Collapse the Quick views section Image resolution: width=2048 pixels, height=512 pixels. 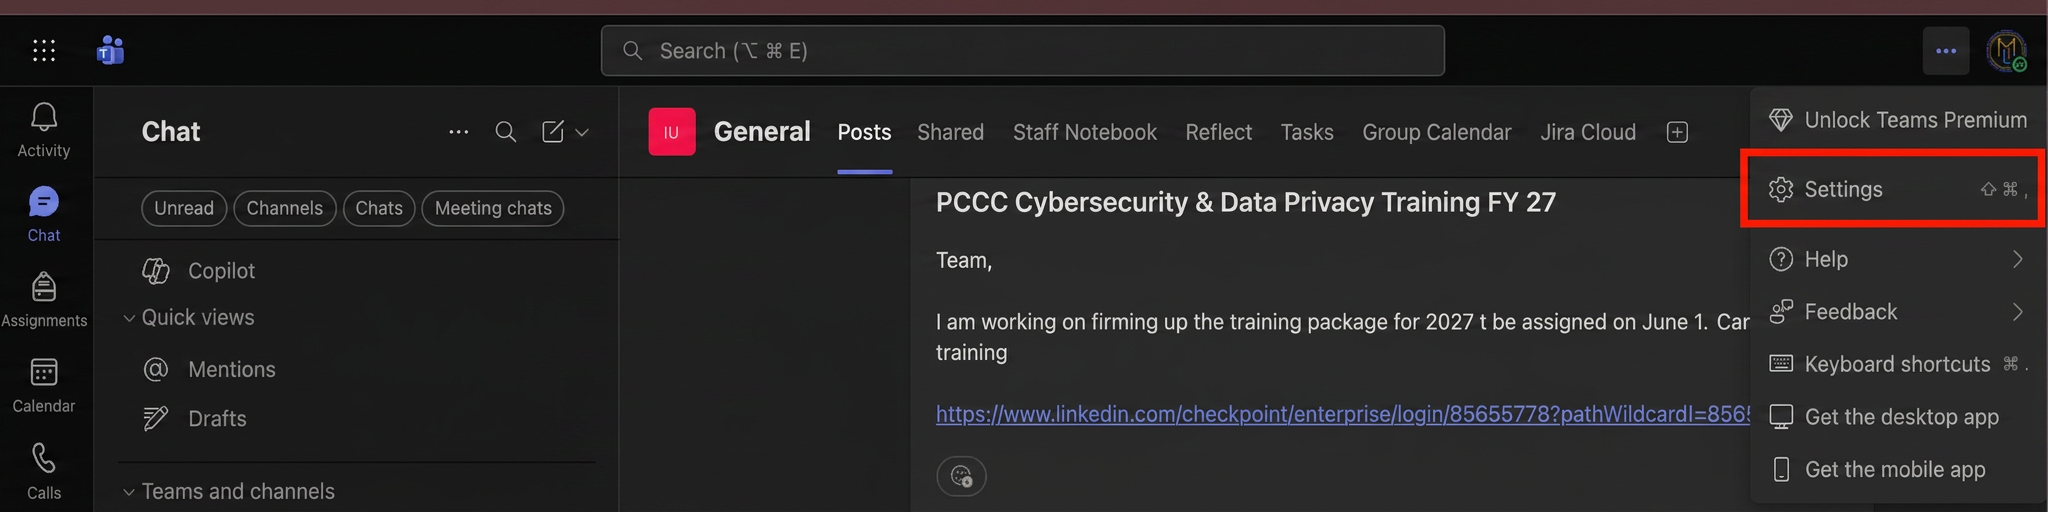coord(129,318)
